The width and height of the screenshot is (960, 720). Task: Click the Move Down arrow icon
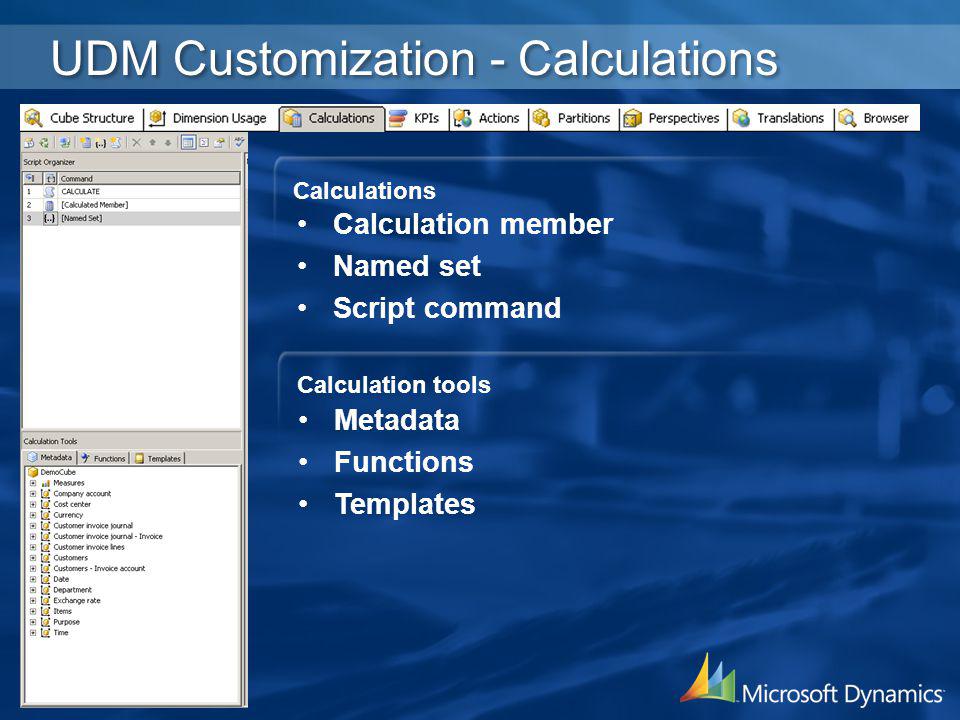pos(168,143)
